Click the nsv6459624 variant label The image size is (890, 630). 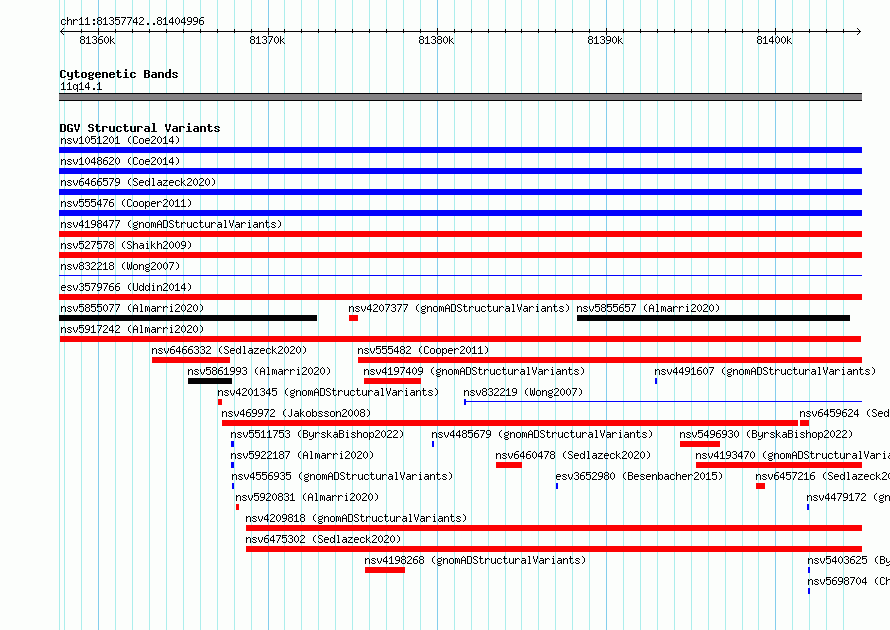click(x=844, y=413)
